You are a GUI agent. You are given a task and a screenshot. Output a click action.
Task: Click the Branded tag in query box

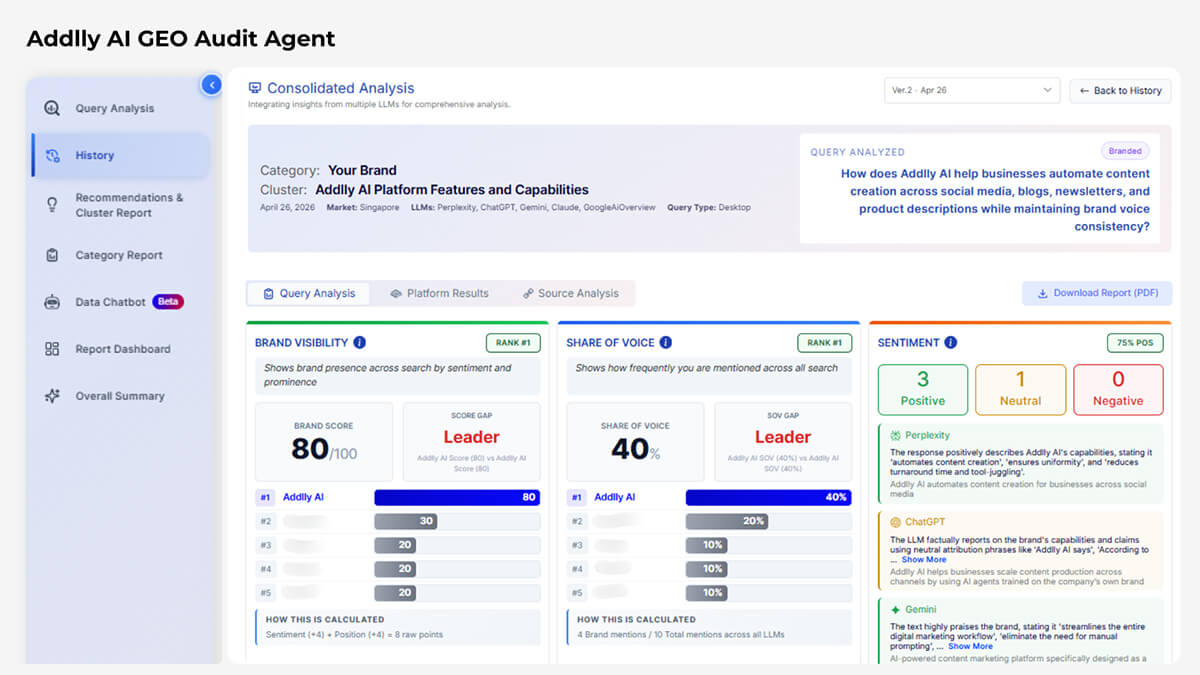click(1125, 151)
